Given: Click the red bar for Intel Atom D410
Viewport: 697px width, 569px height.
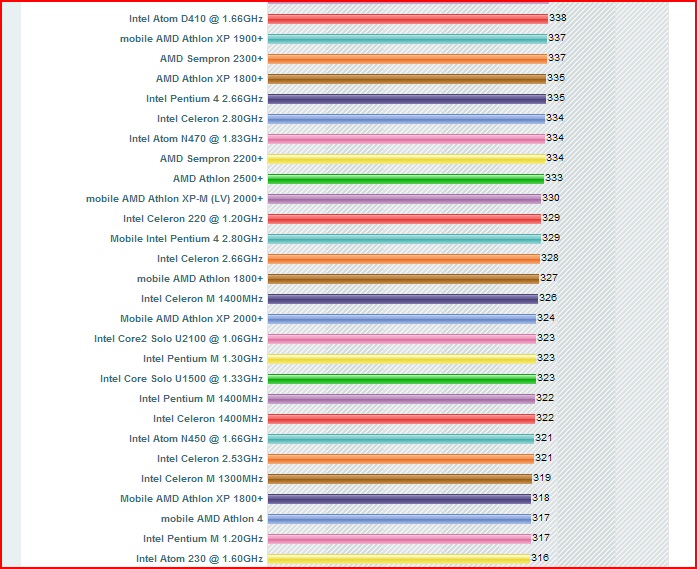Looking at the screenshot, I should click(x=408, y=19).
